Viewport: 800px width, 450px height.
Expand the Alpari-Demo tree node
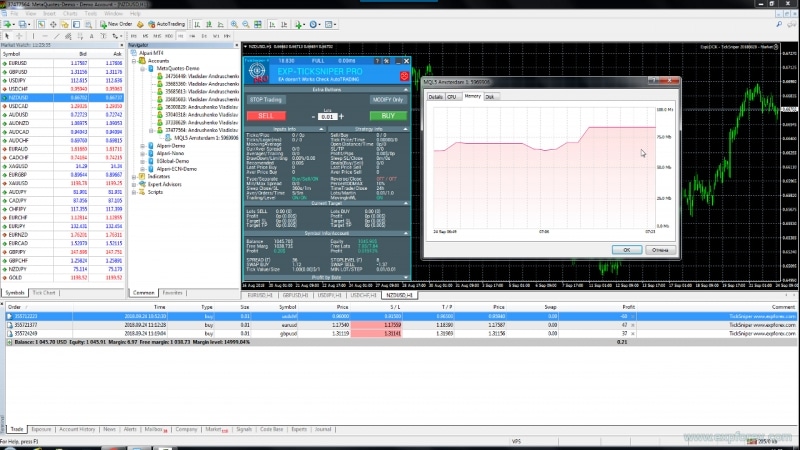[x=143, y=144]
